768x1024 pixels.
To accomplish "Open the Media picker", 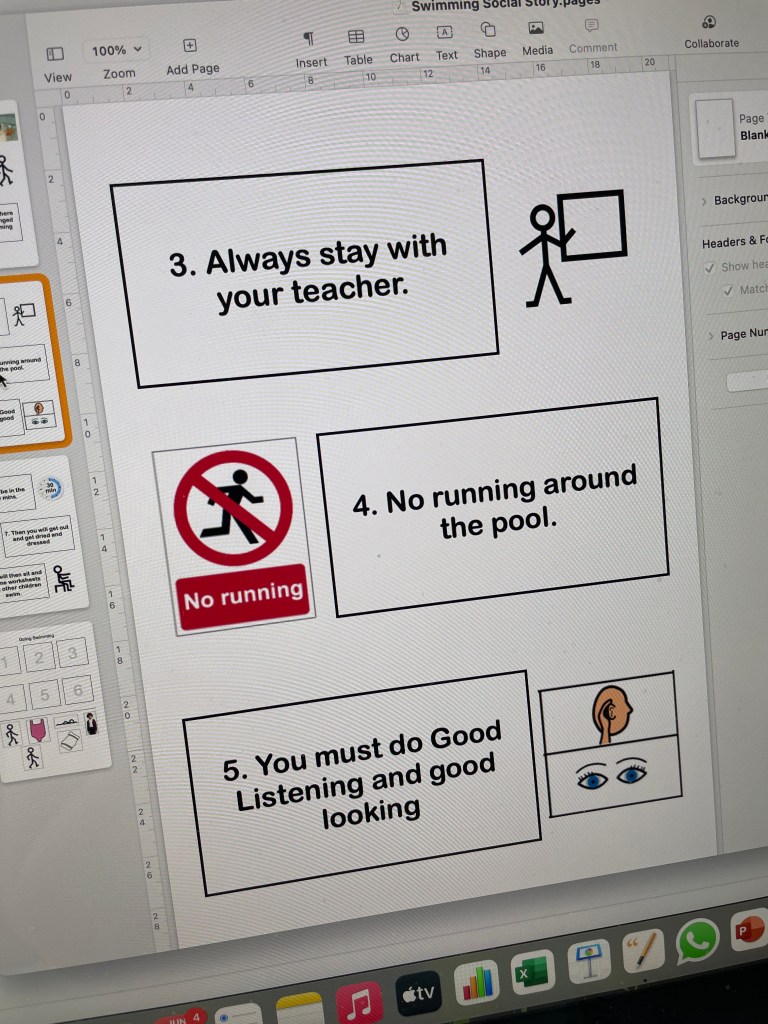I will pyautogui.click(x=536, y=28).
